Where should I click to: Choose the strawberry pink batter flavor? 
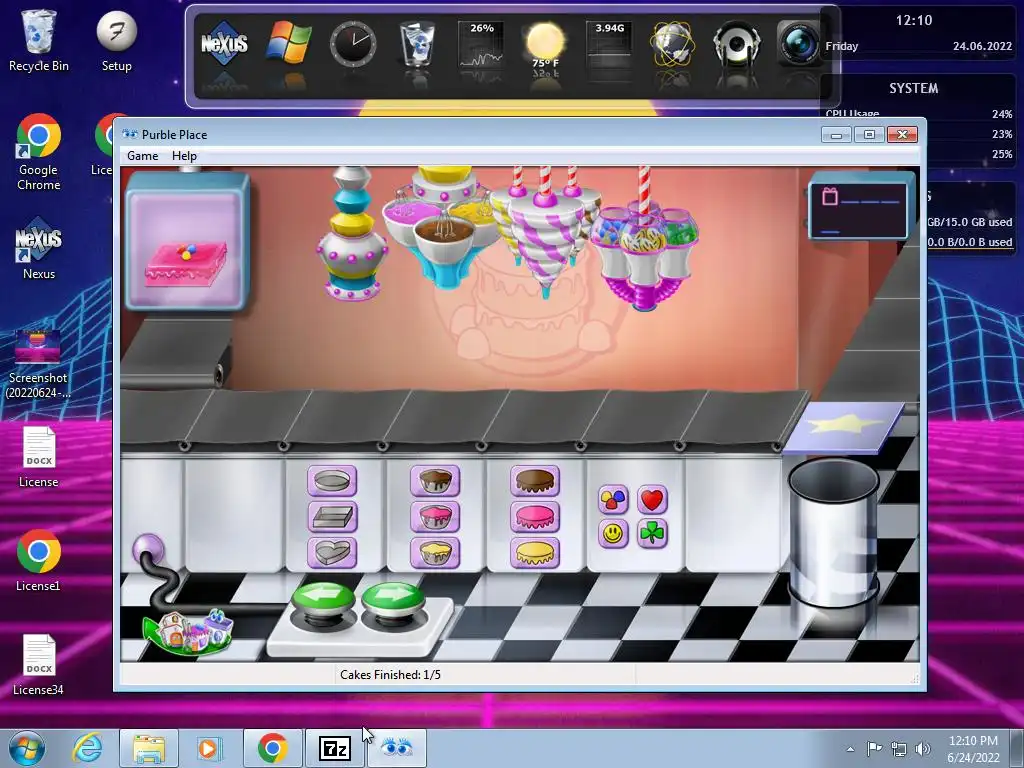click(x=435, y=517)
